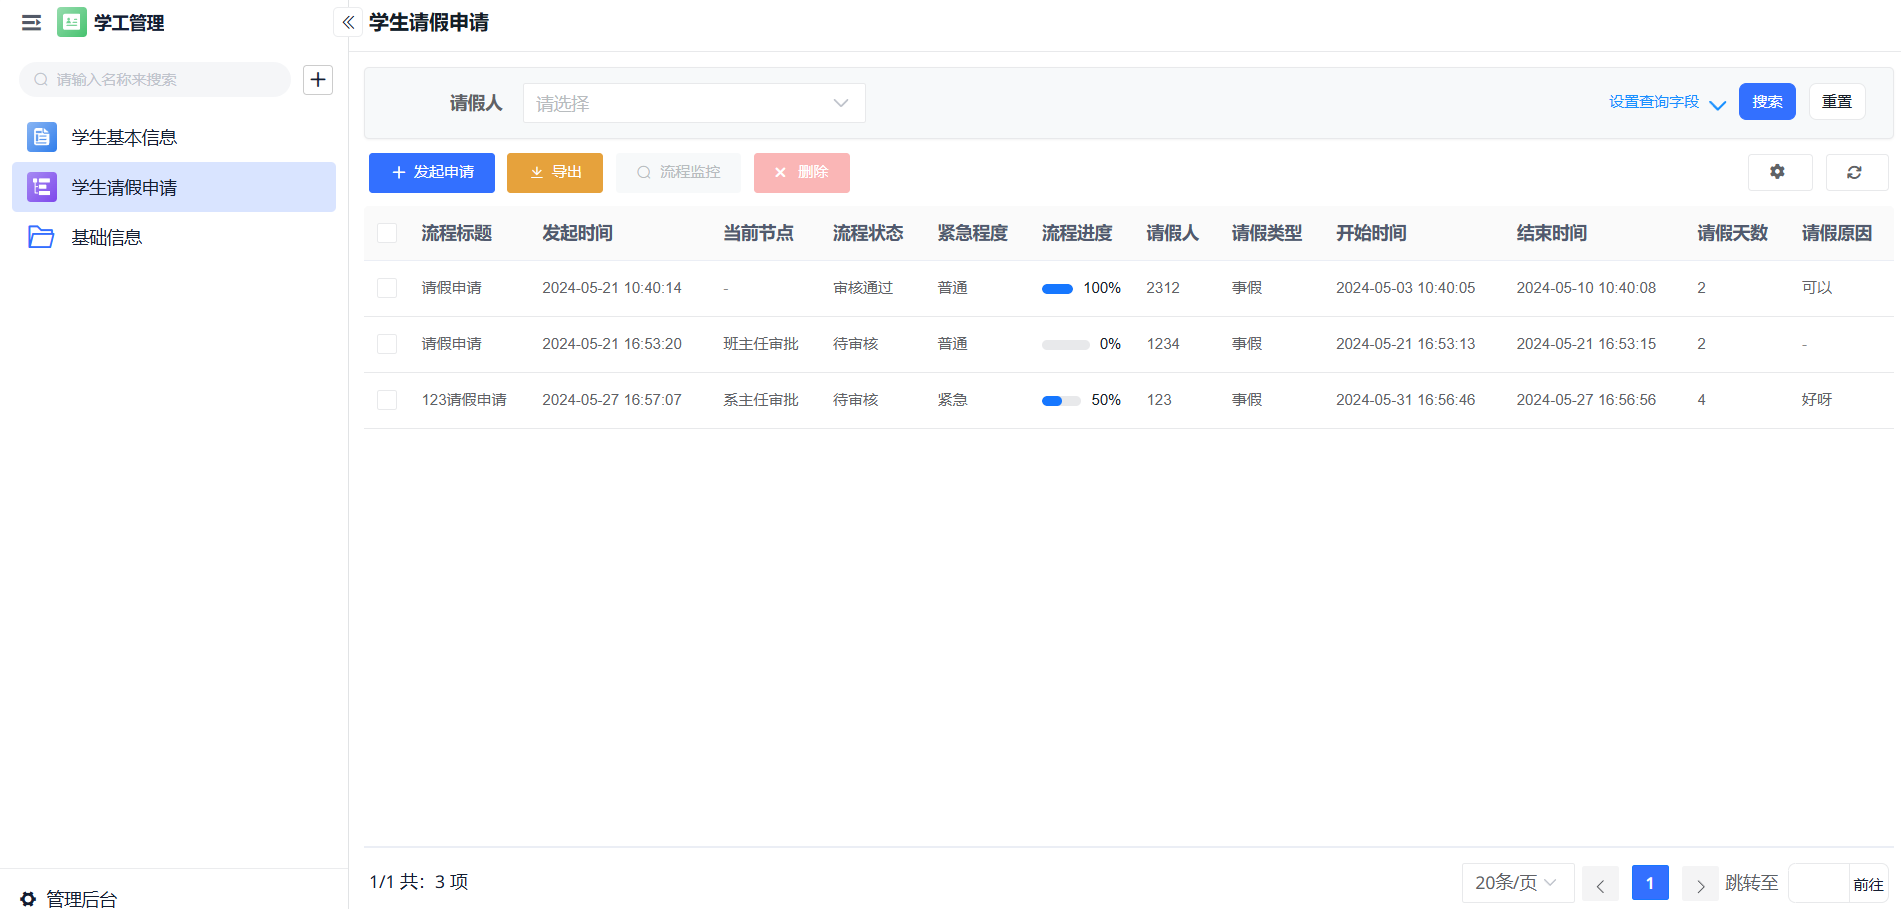
Task: Click the 管理后台 gear icon
Action: [28, 898]
